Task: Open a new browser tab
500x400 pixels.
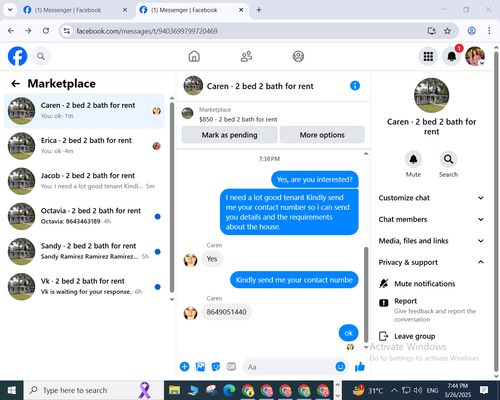Action: tap(259, 10)
